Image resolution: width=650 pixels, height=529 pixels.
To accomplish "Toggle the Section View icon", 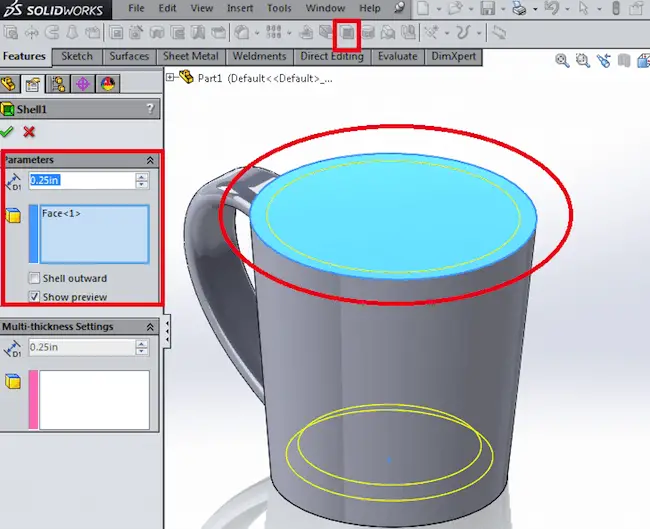I will [623, 61].
